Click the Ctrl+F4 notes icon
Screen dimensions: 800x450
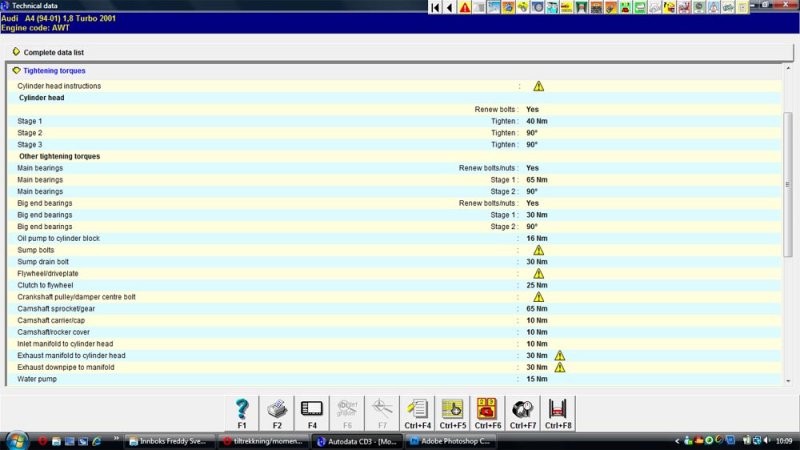[418, 410]
